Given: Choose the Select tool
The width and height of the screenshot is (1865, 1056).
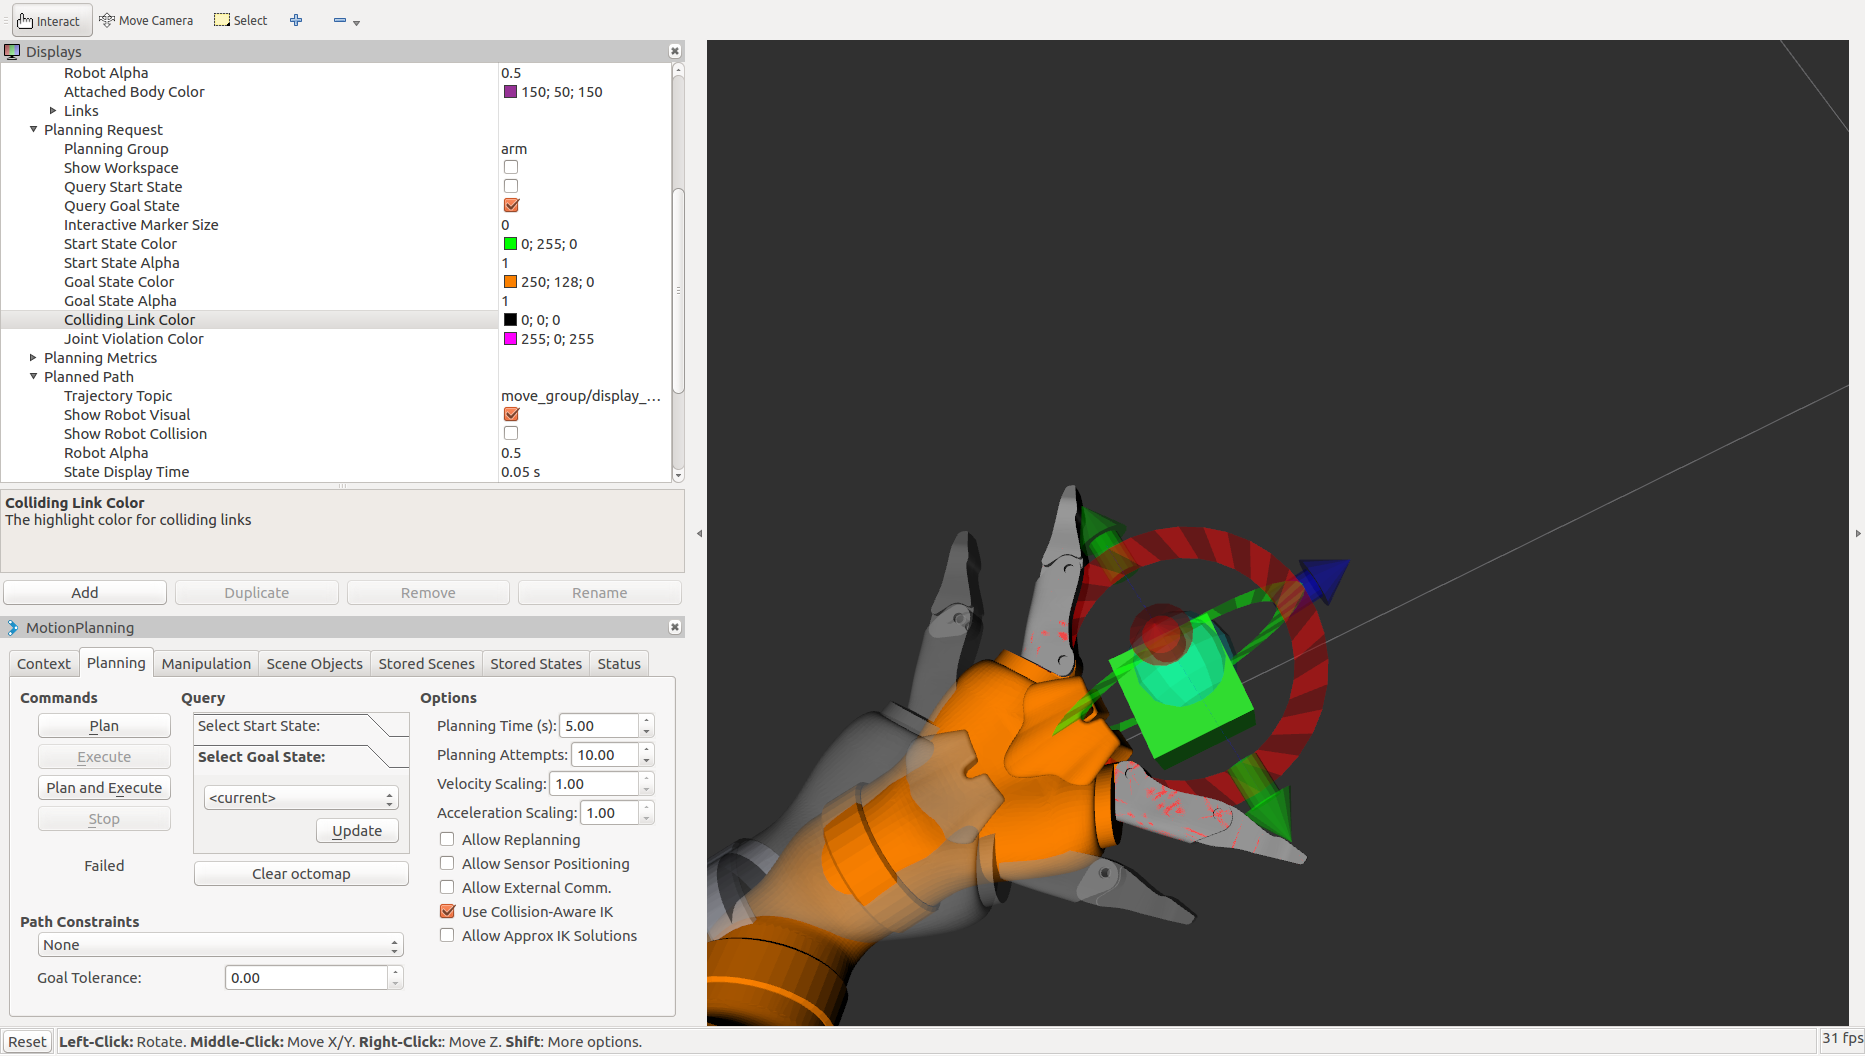Looking at the screenshot, I should (241, 20).
